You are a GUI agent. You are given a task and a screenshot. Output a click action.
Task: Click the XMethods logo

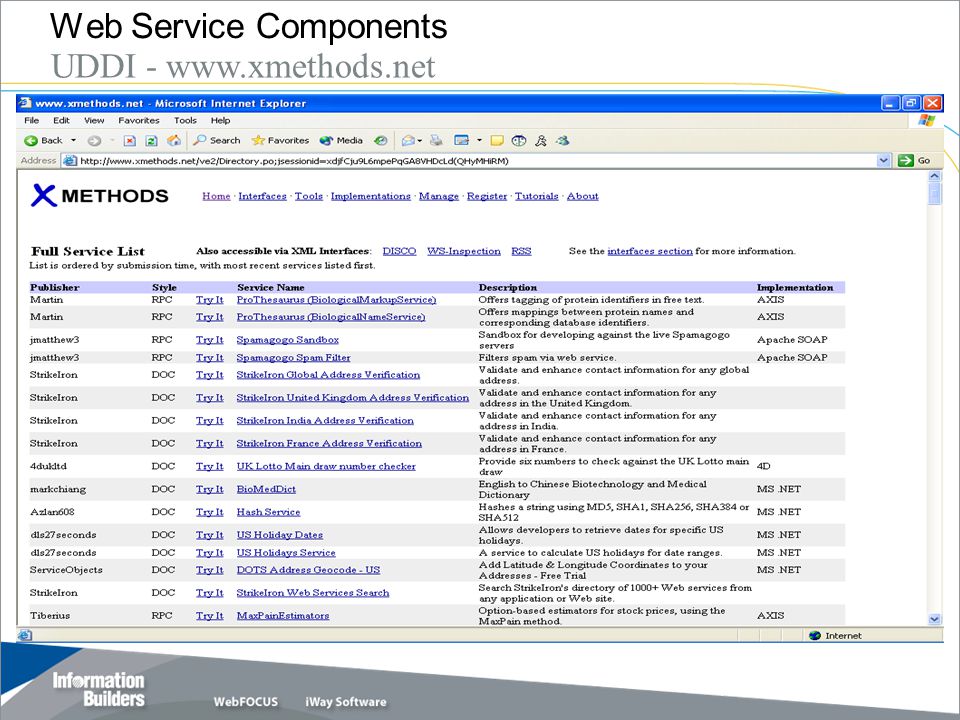point(99,195)
